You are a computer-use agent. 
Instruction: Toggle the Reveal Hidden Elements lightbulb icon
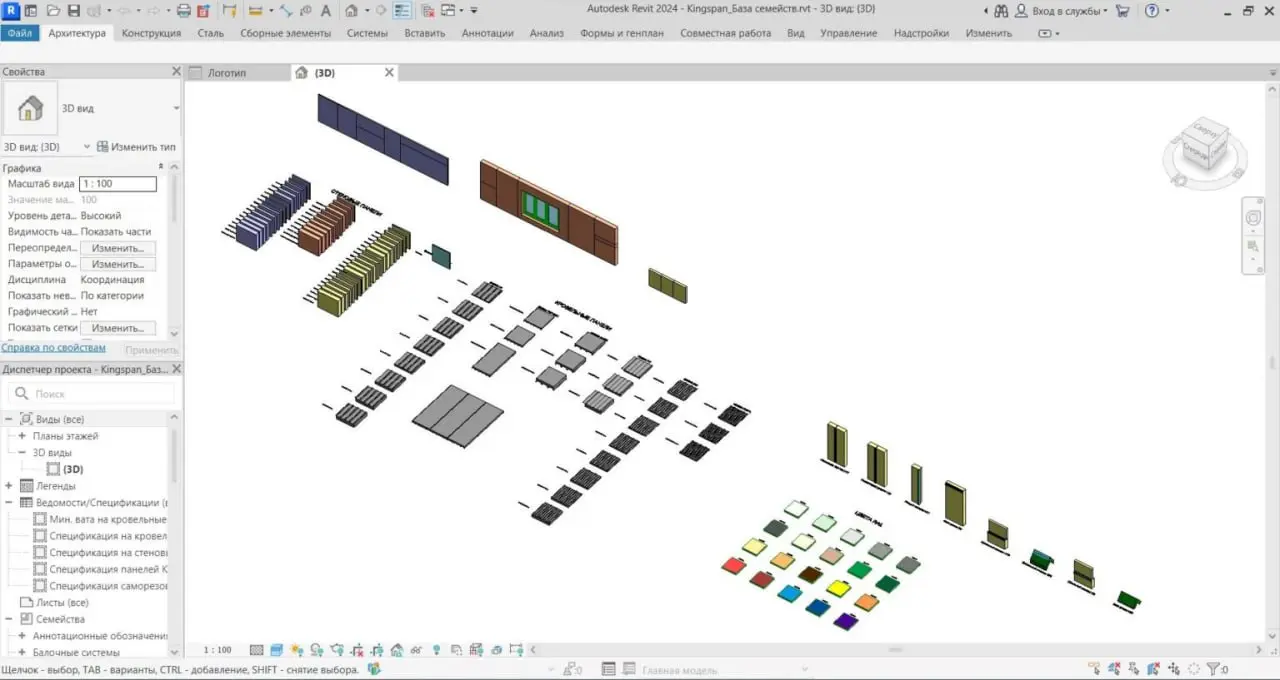coord(436,650)
